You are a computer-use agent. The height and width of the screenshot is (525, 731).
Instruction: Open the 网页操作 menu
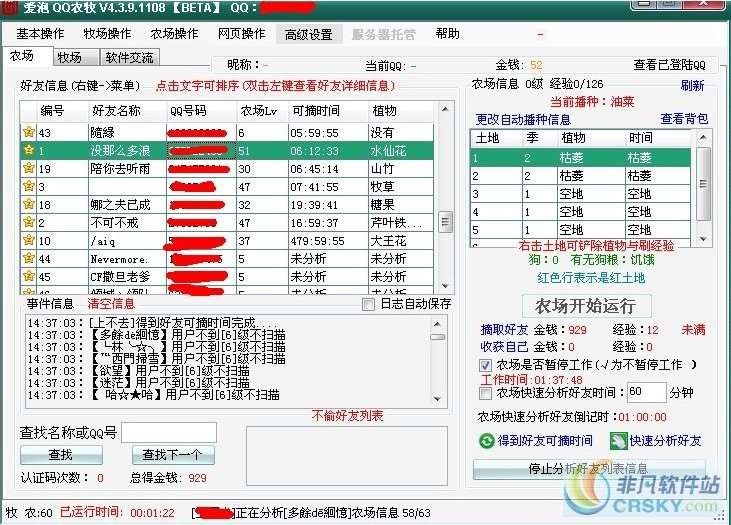click(x=241, y=34)
